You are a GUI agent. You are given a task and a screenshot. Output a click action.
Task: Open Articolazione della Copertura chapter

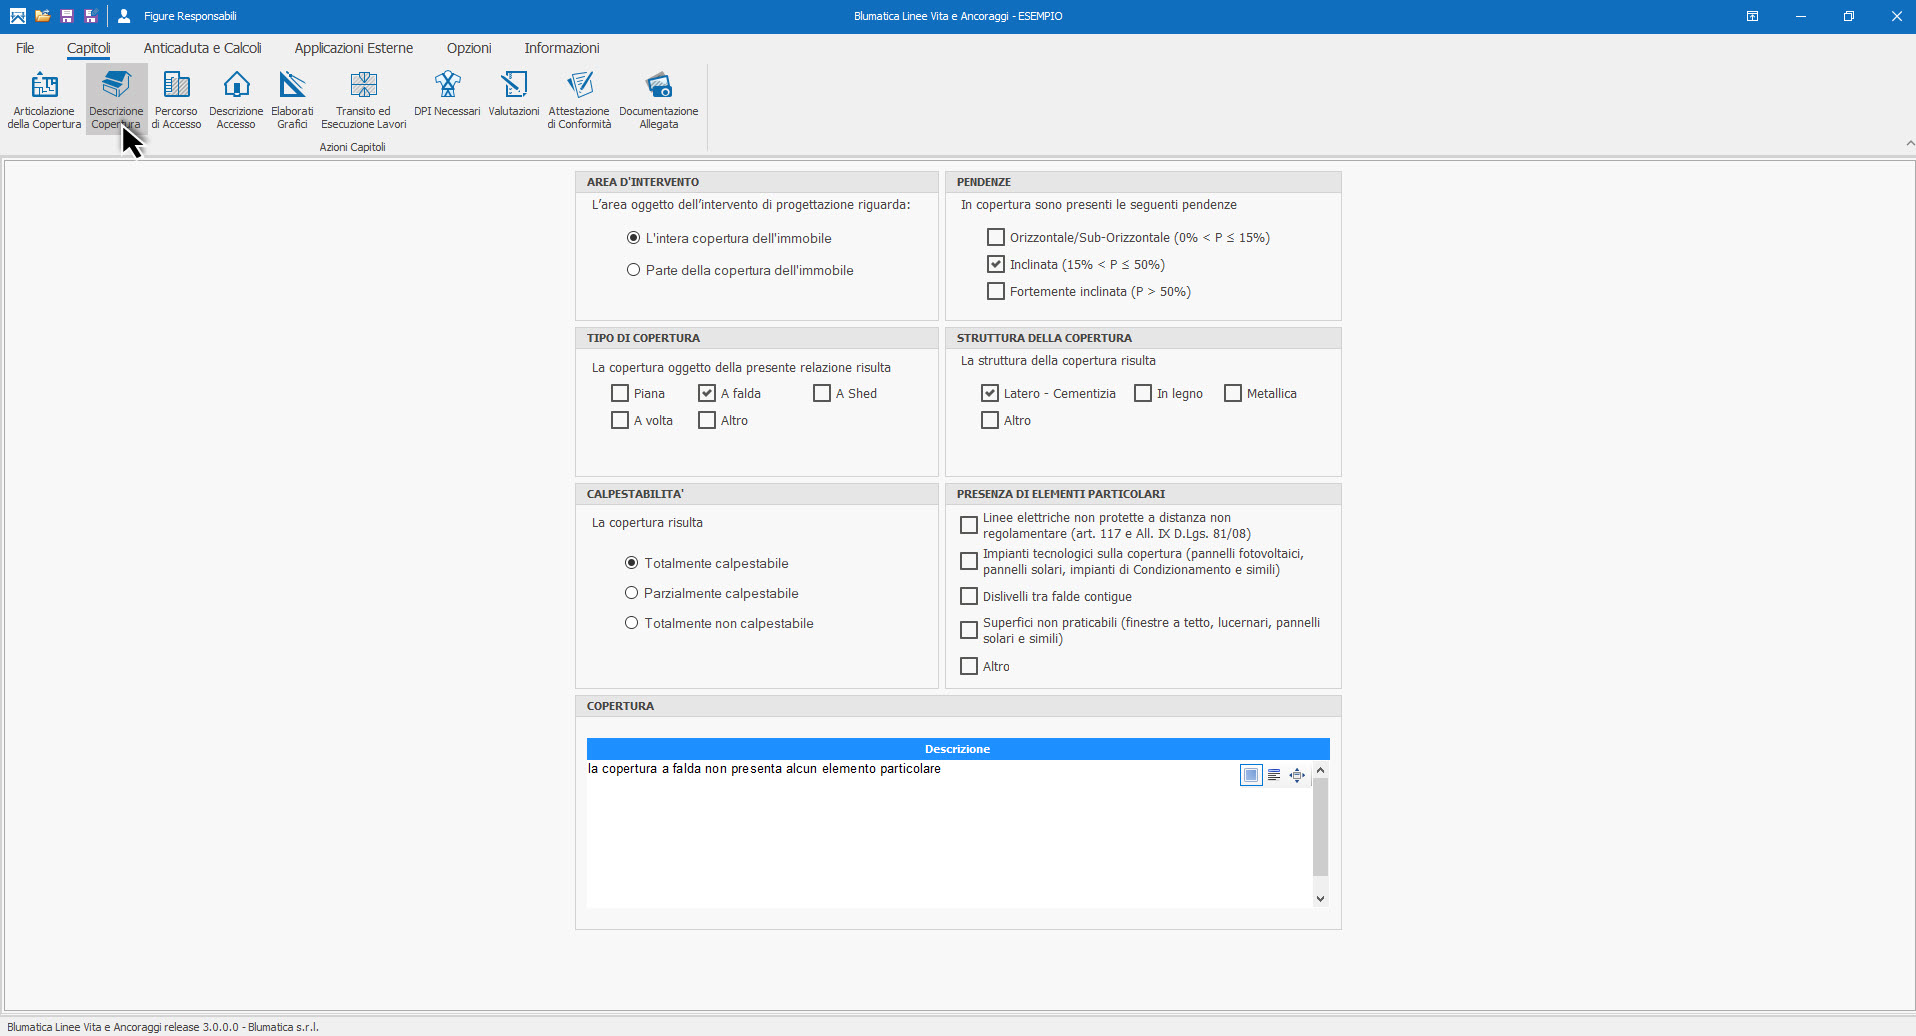pyautogui.click(x=44, y=100)
